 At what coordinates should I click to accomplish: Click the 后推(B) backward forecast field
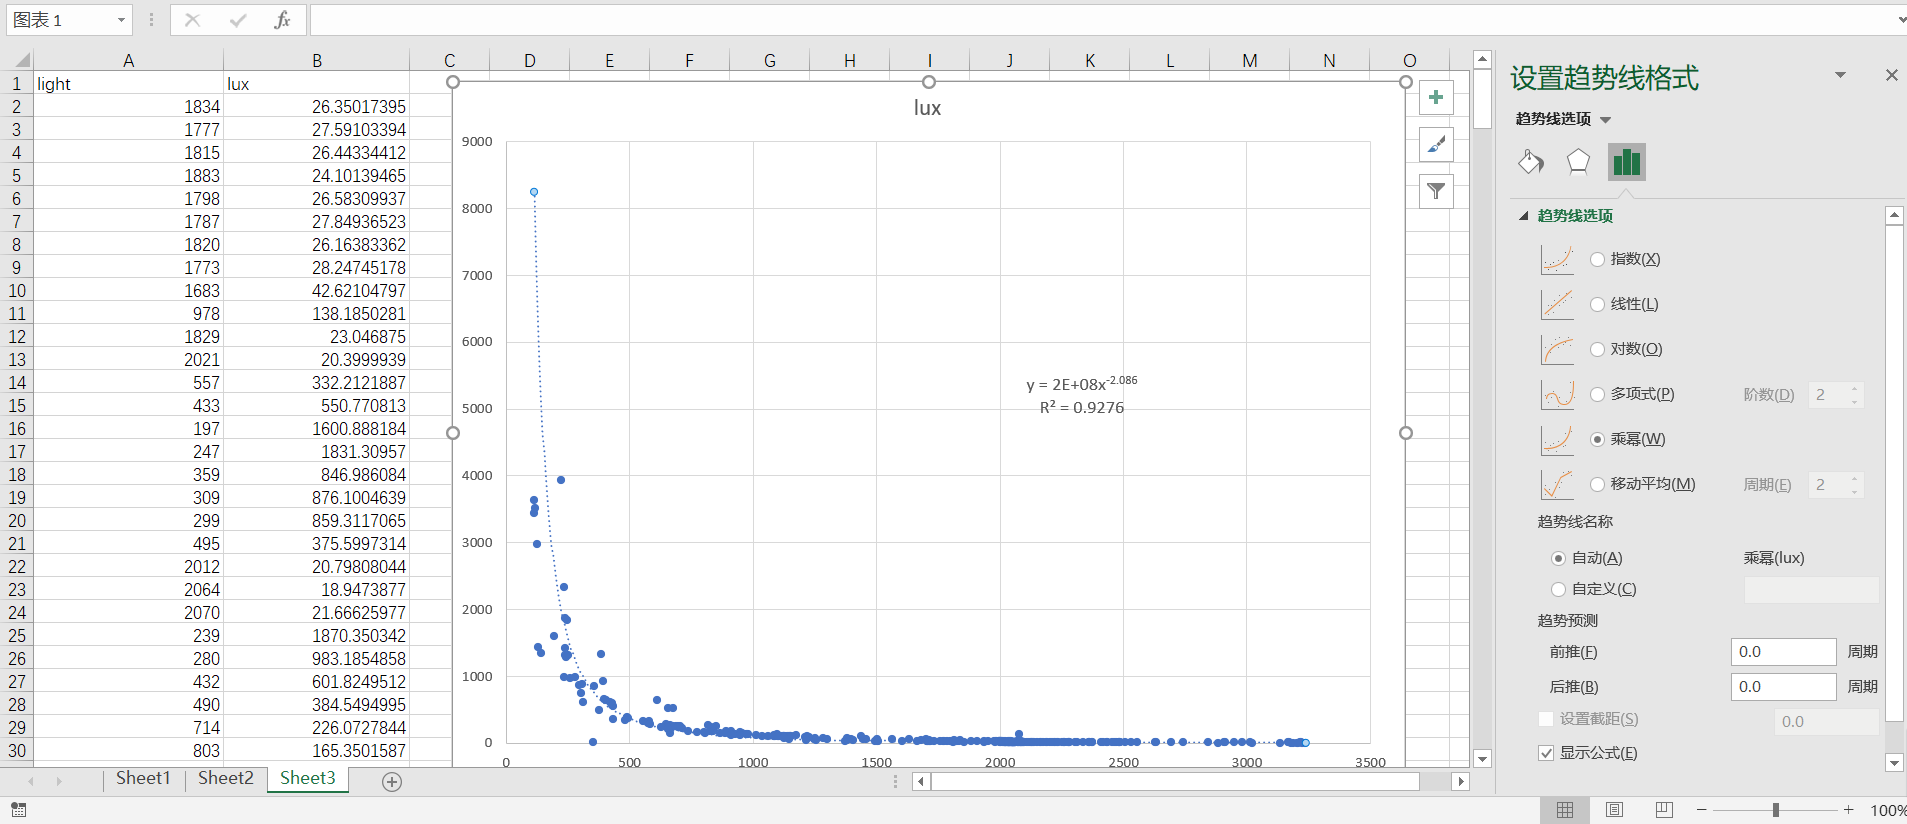point(1783,687)
